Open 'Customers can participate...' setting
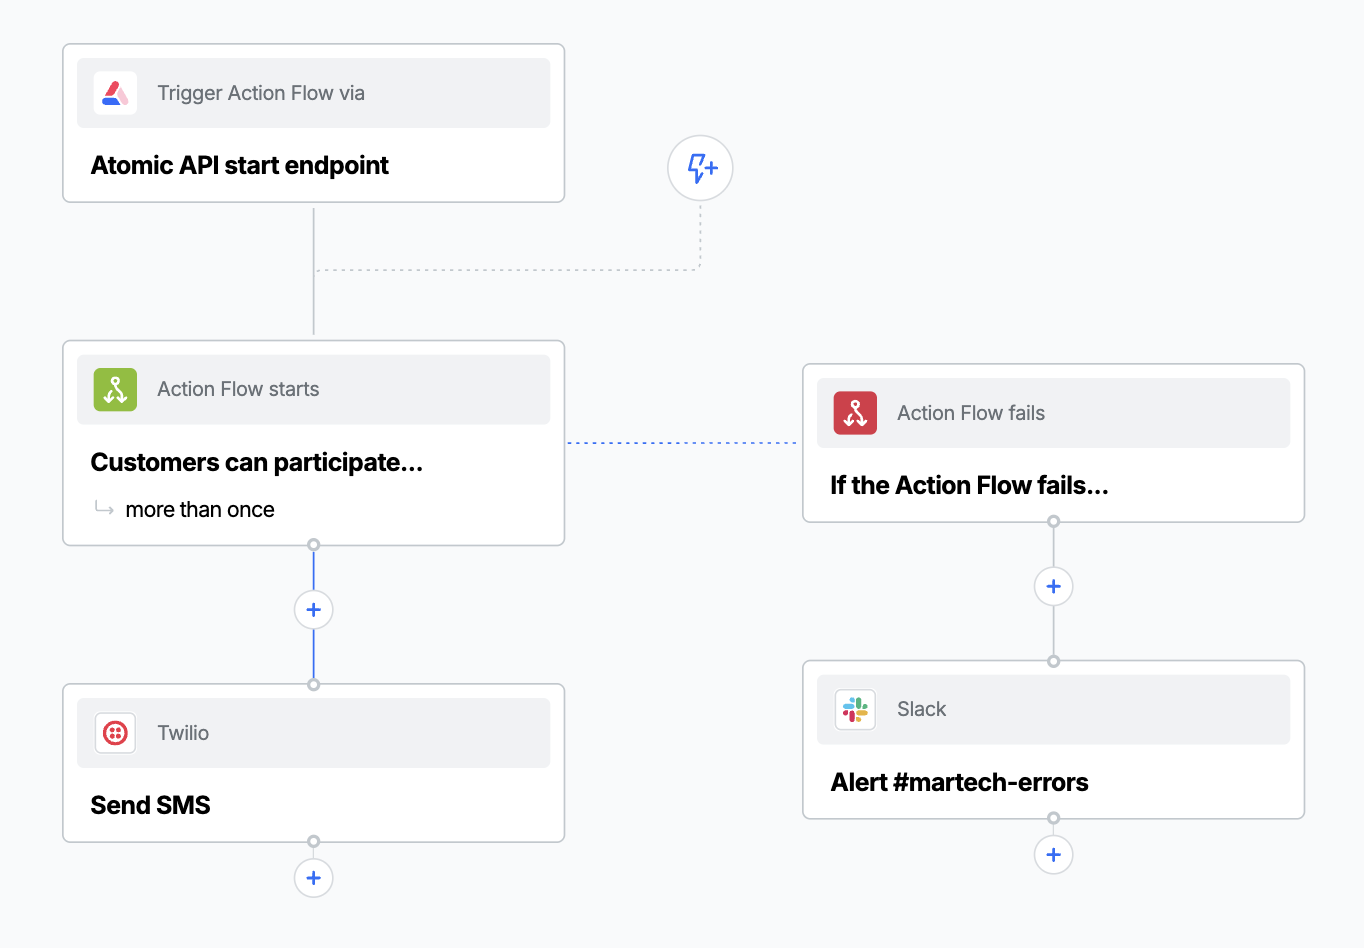Viewport: 1364px width, 948px height. (257, 462)
